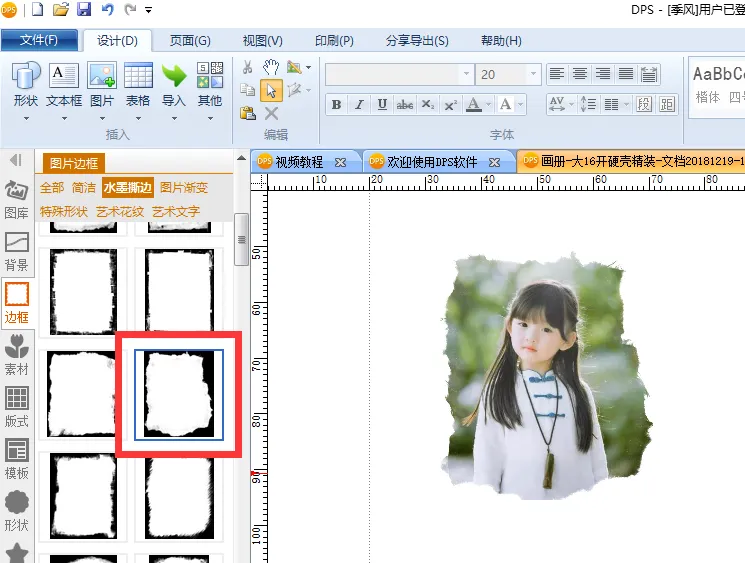745x563 pixels.
Task: Click the 导入 import arrow icon
Action: click(173, 75)
